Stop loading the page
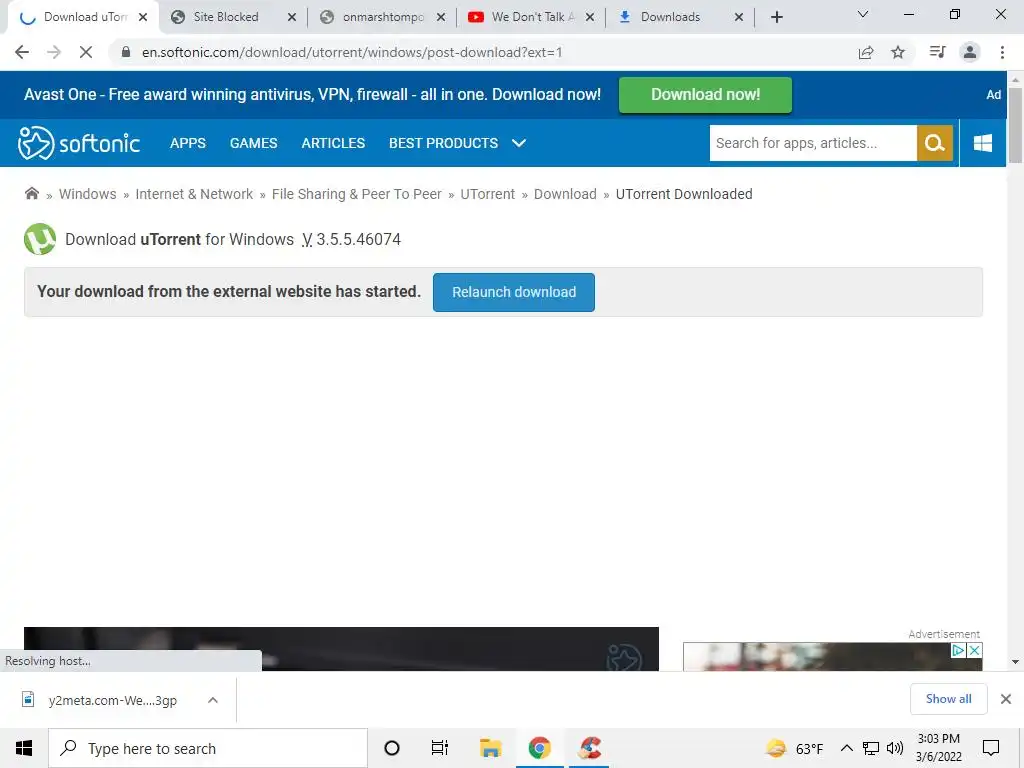The image size is (1024, 768). point(86,52)
